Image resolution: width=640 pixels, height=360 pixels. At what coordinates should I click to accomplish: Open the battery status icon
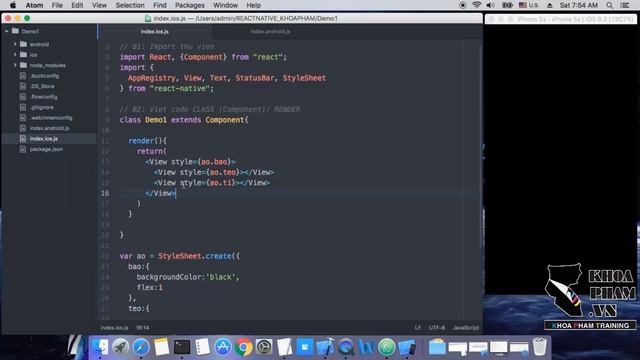507,5
